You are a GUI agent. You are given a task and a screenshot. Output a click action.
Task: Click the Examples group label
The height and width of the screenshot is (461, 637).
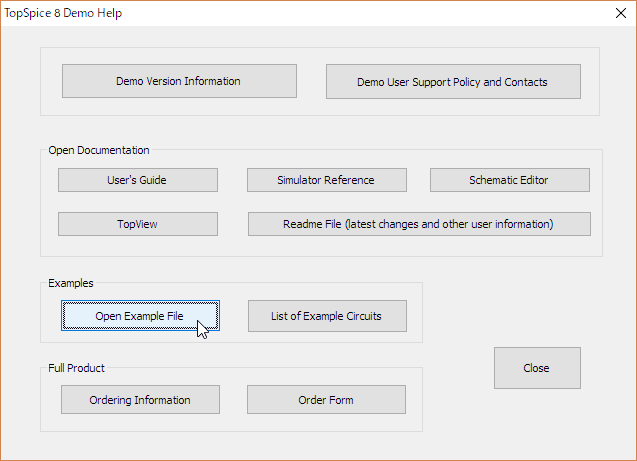point(71,283)
